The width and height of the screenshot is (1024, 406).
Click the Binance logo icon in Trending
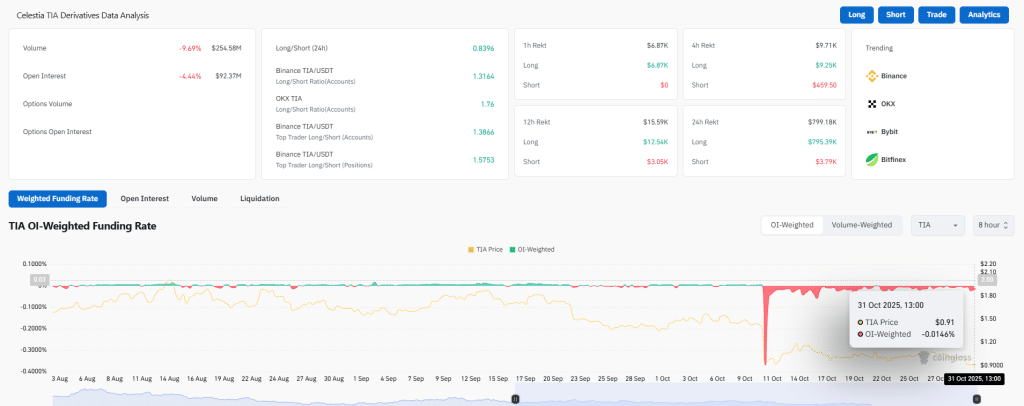point(871,76)
